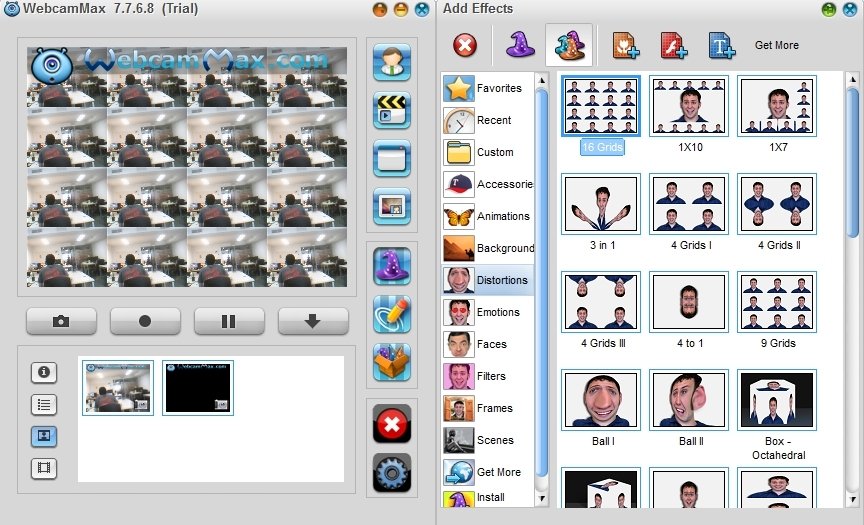Apply the 4 Grids I effect
Image resolution: width=864 pixels, height=525 pixels.
[x=689, y=204]
